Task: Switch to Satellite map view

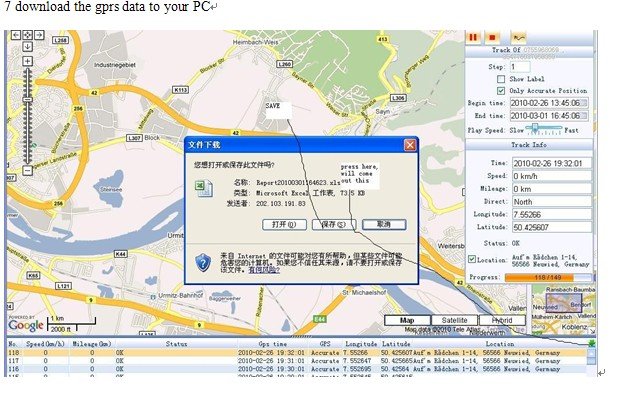Action: point(455,320)
